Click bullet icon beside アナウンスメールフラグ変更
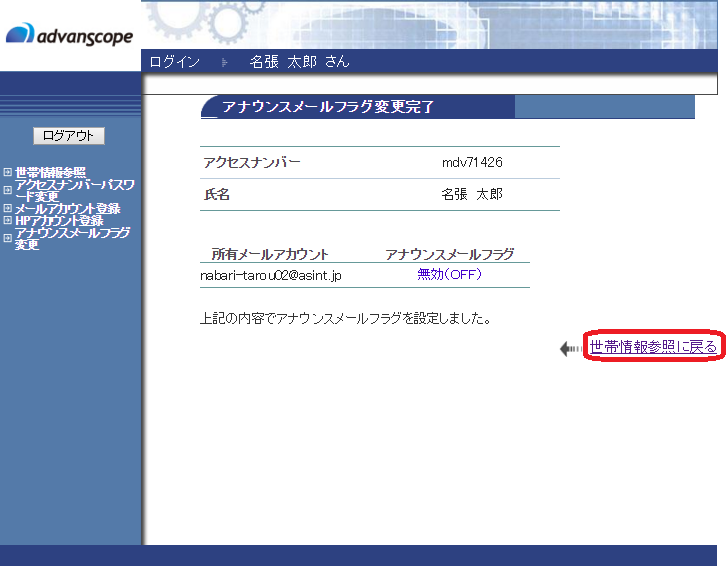 tap(7, 238)
